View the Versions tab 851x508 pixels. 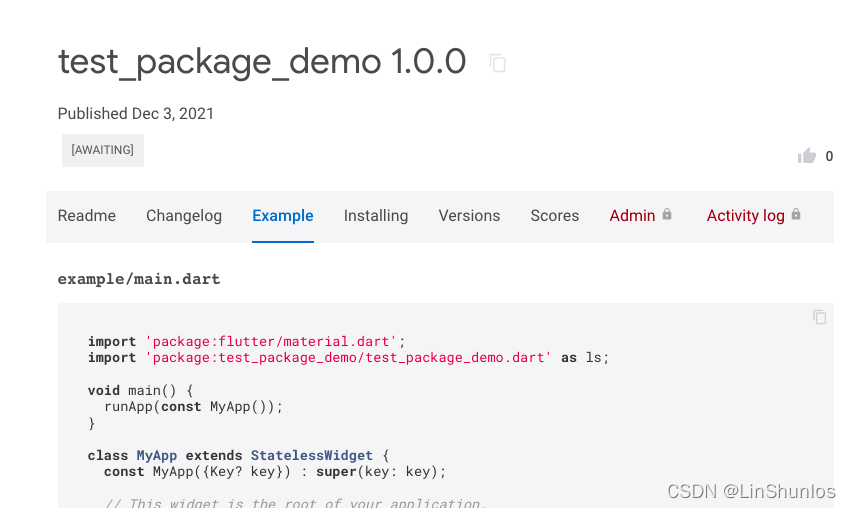click(469, 215)
